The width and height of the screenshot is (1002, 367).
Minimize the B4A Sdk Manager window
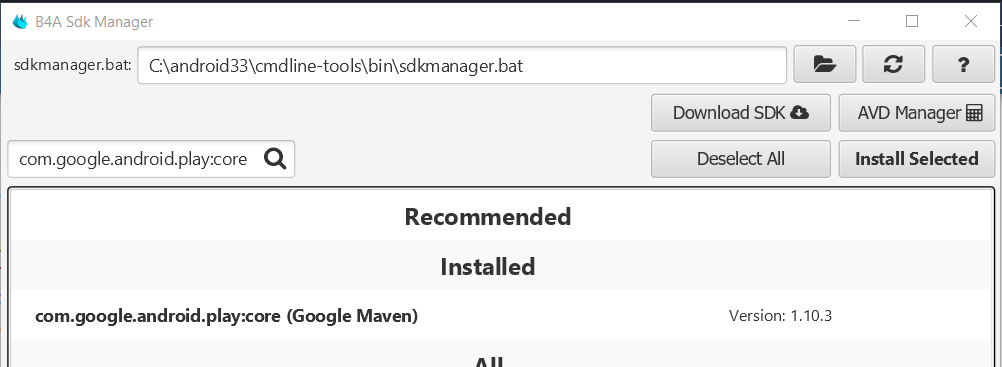[x=854, y=21]
